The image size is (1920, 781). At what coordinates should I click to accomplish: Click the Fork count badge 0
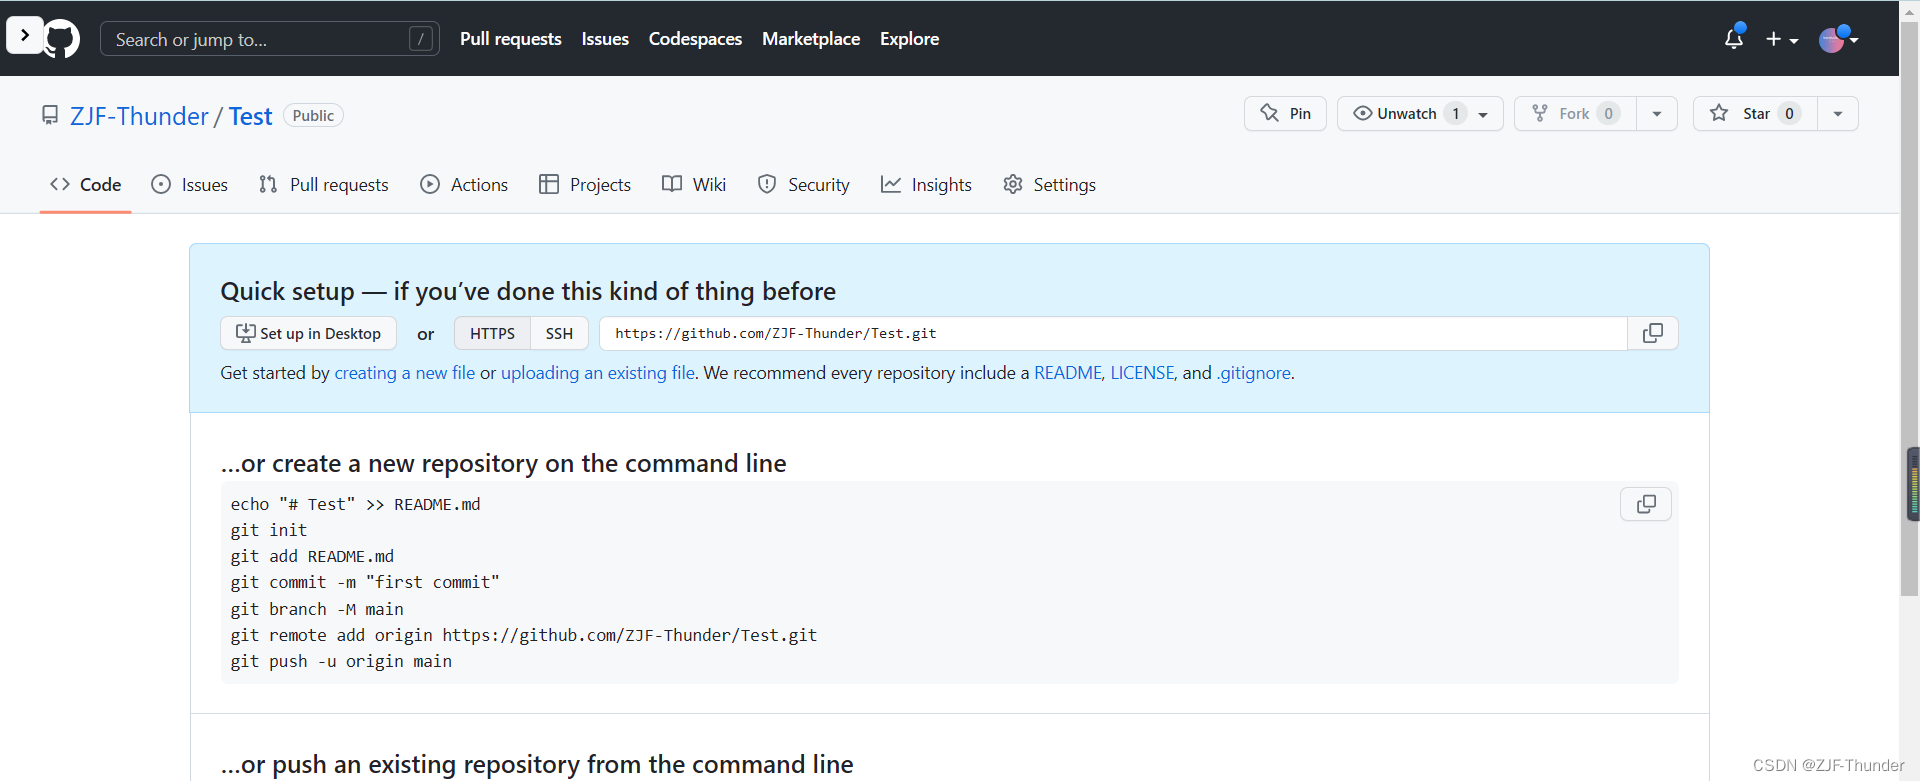point(1608,113)
